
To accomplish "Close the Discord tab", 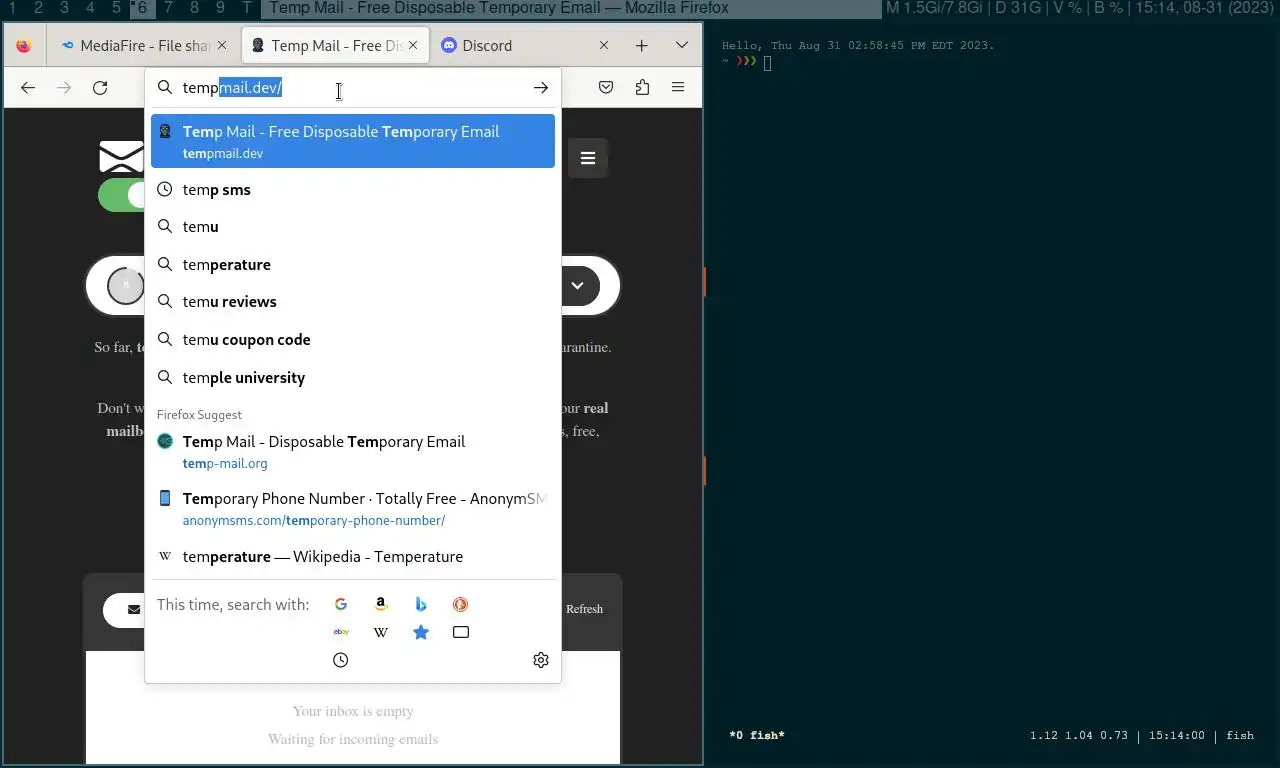I will click(604, 46).
